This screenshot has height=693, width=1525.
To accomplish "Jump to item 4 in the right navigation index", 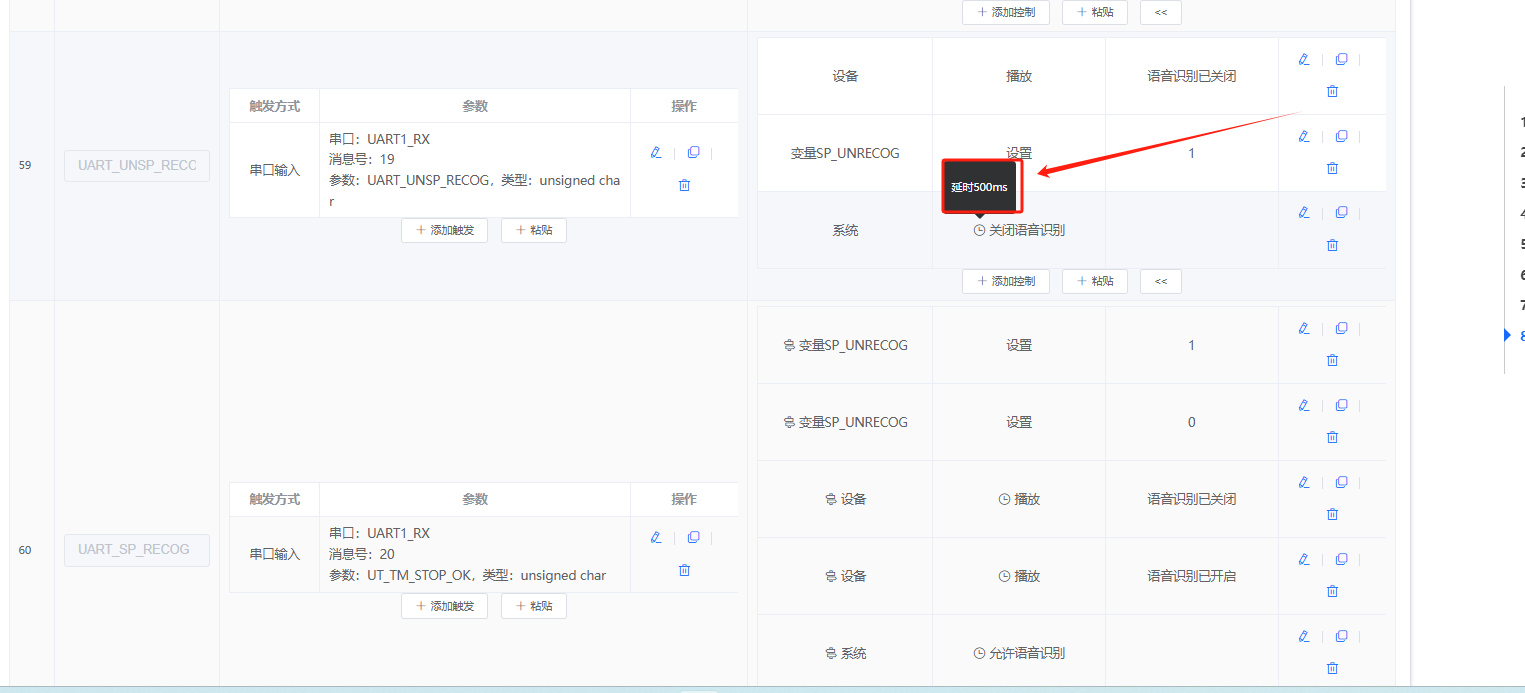I will tap(1521, 215).
